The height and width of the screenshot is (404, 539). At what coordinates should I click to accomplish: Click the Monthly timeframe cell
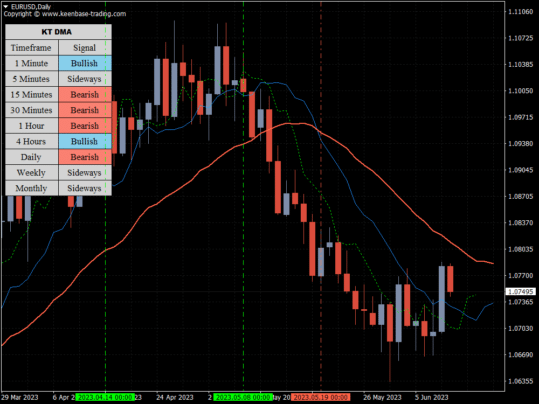tap(32, 188)
